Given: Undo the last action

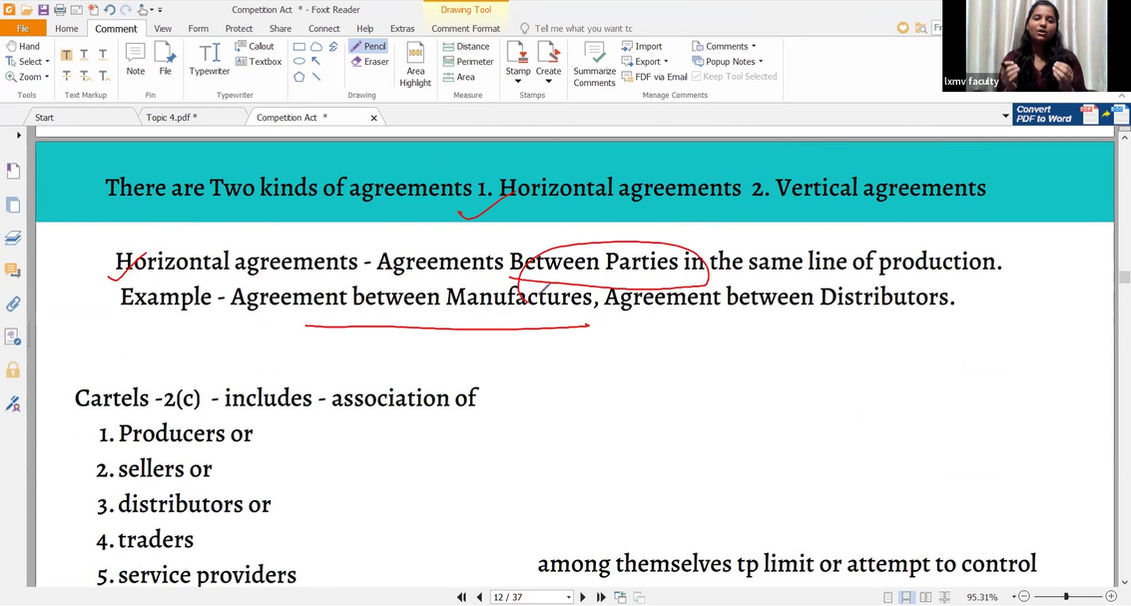Looking at the screenshot, I should pos(109,9).
